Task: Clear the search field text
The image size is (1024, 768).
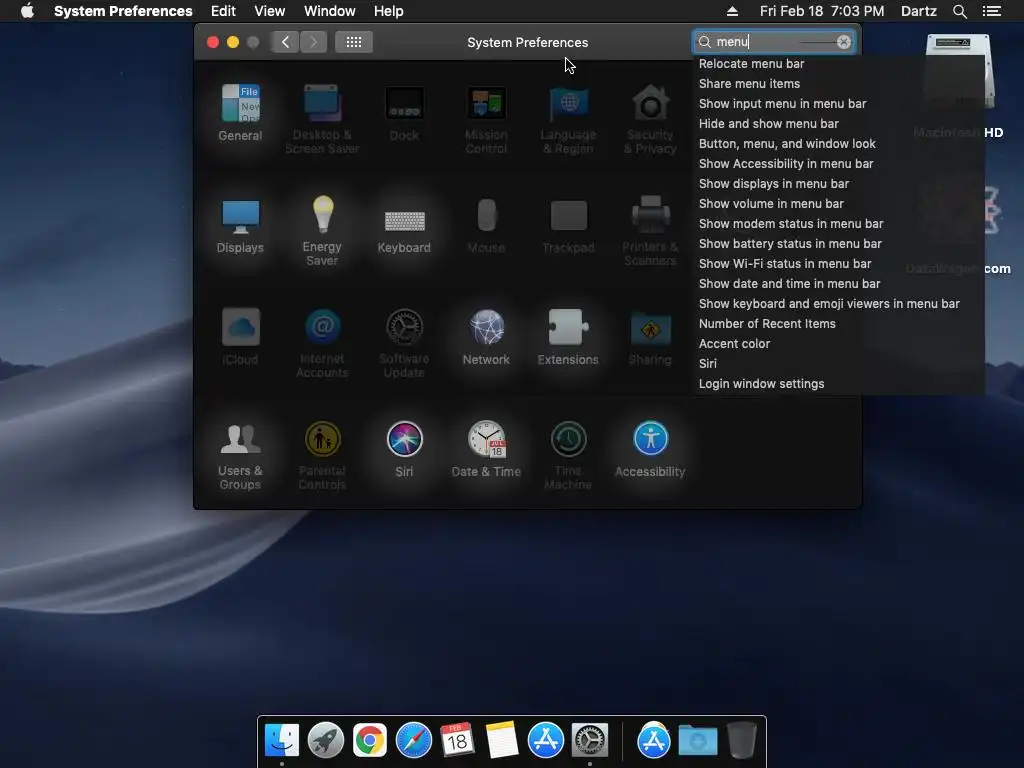Action: 844,42
